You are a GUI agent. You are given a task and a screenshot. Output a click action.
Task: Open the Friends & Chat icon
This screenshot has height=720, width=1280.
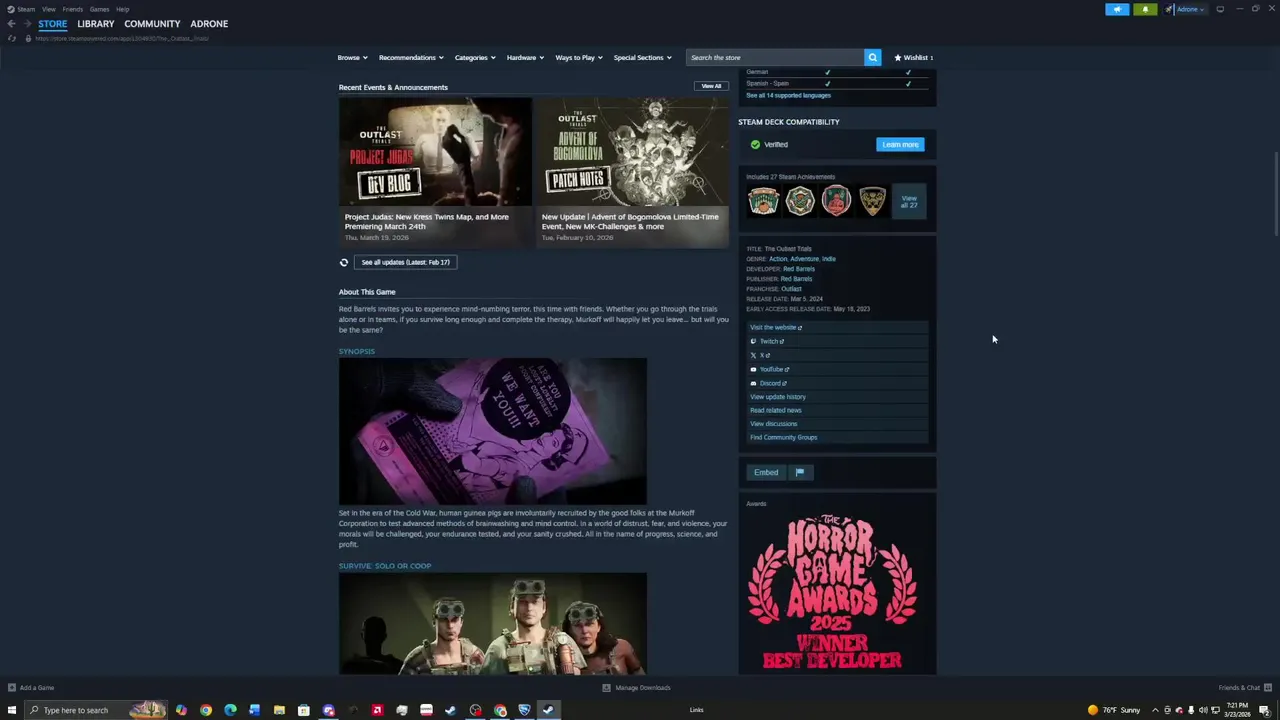[1268, 688]
